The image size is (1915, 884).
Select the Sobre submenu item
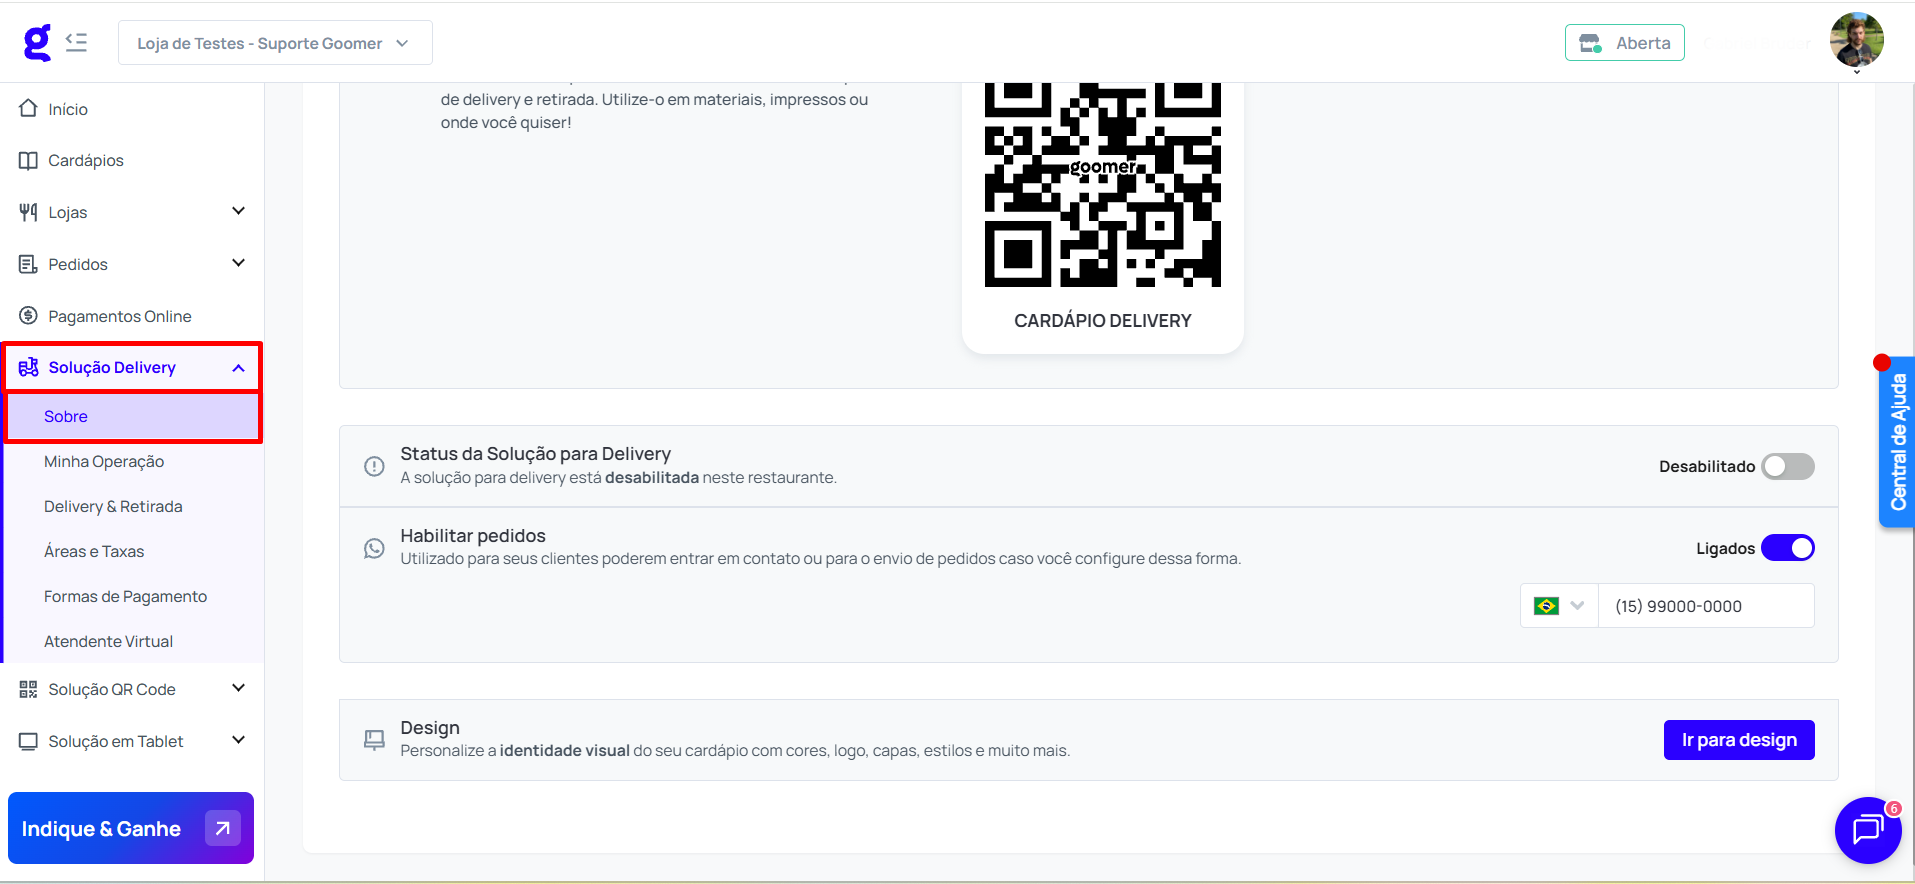tap(133, 416)
